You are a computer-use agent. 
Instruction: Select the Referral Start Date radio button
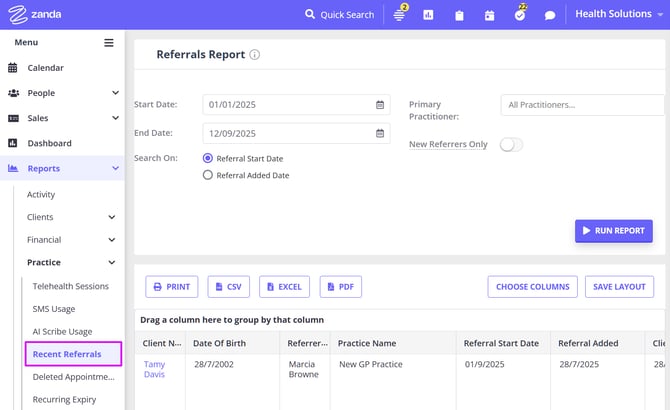(x=208, y=158)
